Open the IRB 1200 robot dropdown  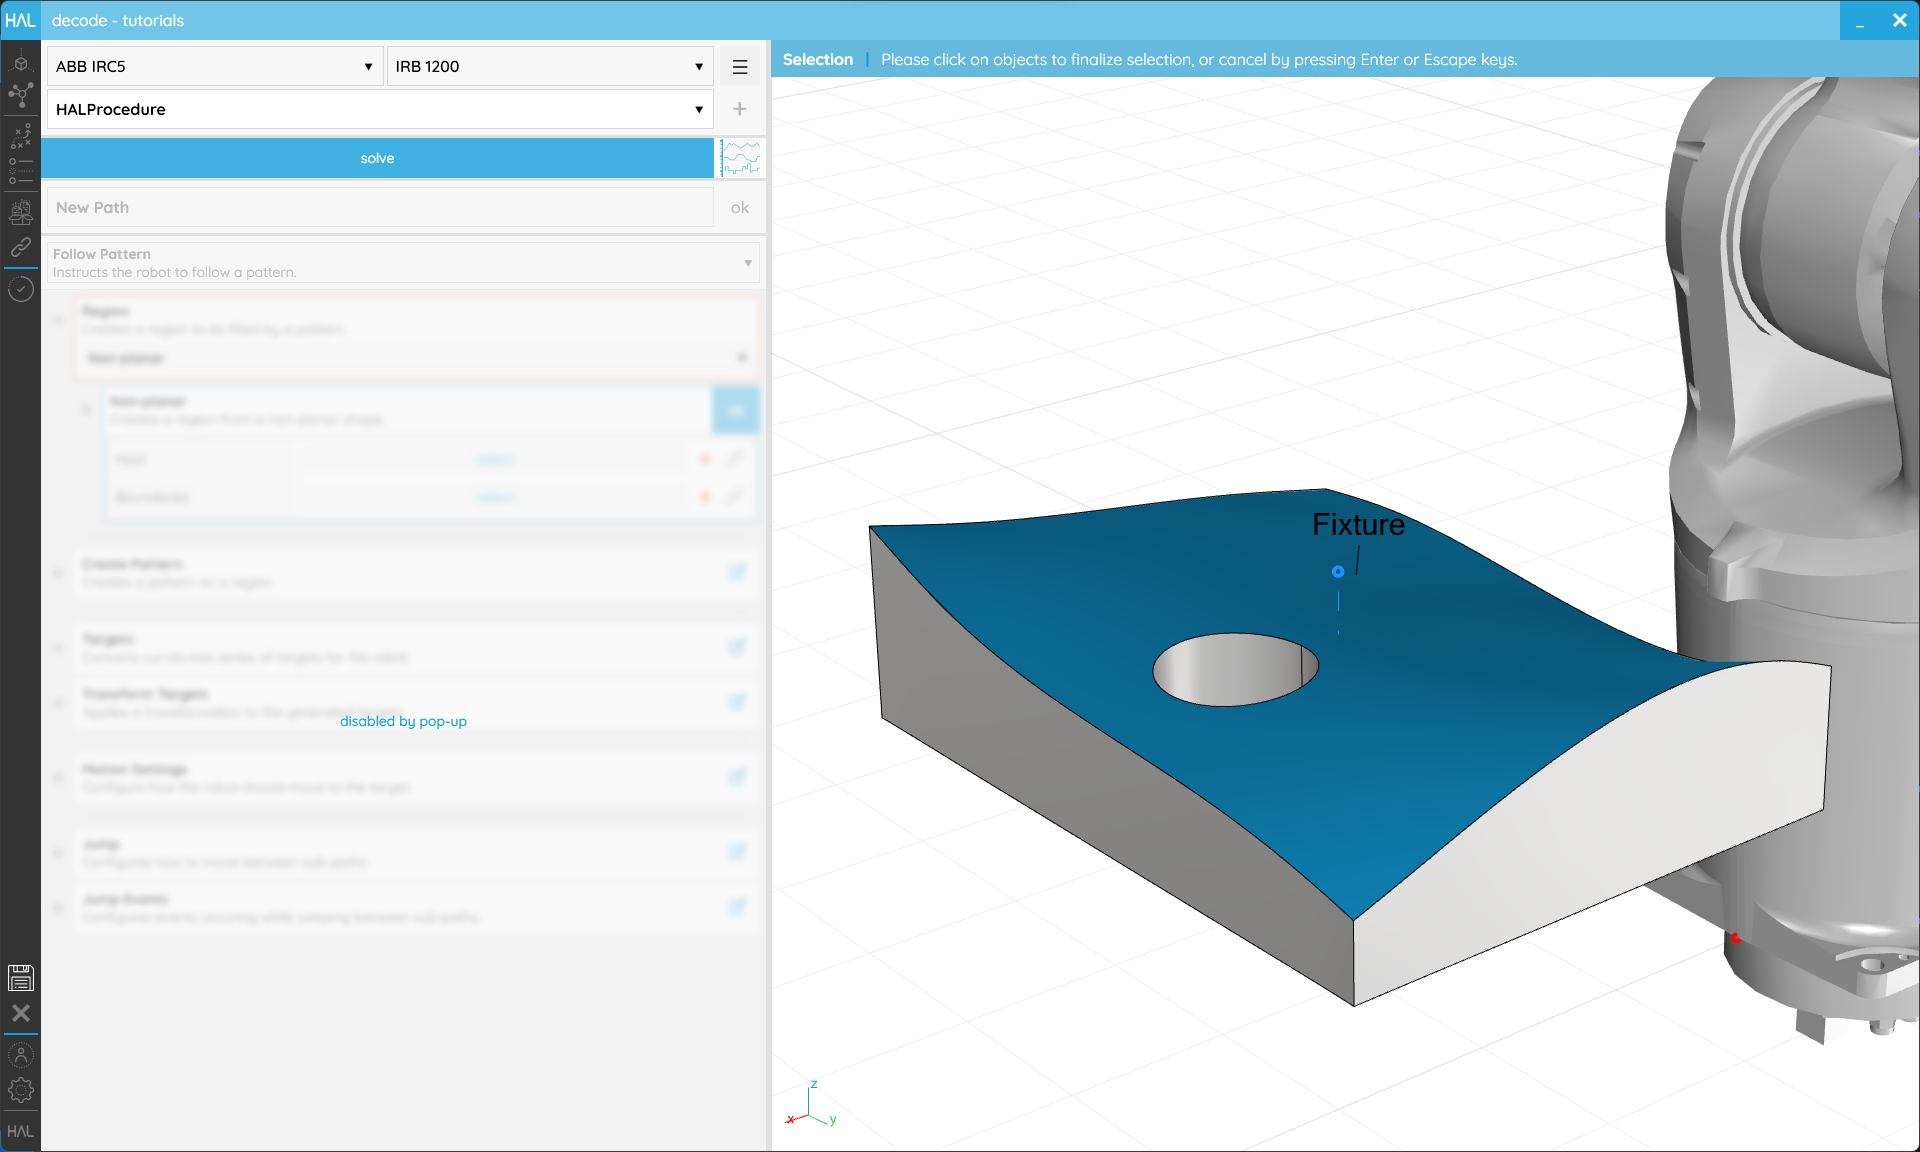click(550, 66)
